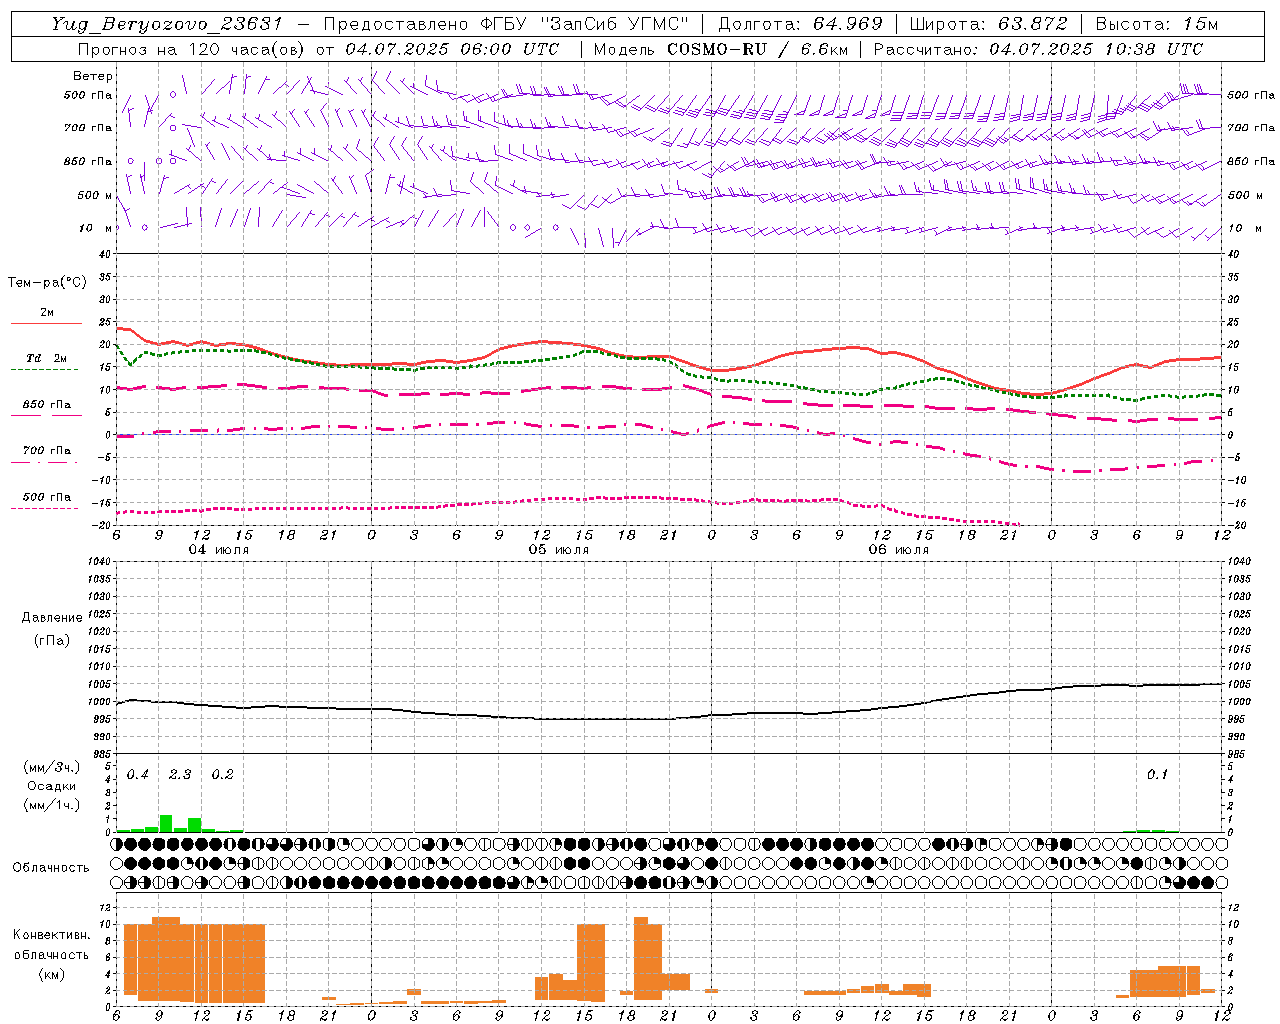Image resolution: width=1280 pixels, height=1024 pixels.
Task: Click the Широта: 63.872 value
Action: (989, 24)
